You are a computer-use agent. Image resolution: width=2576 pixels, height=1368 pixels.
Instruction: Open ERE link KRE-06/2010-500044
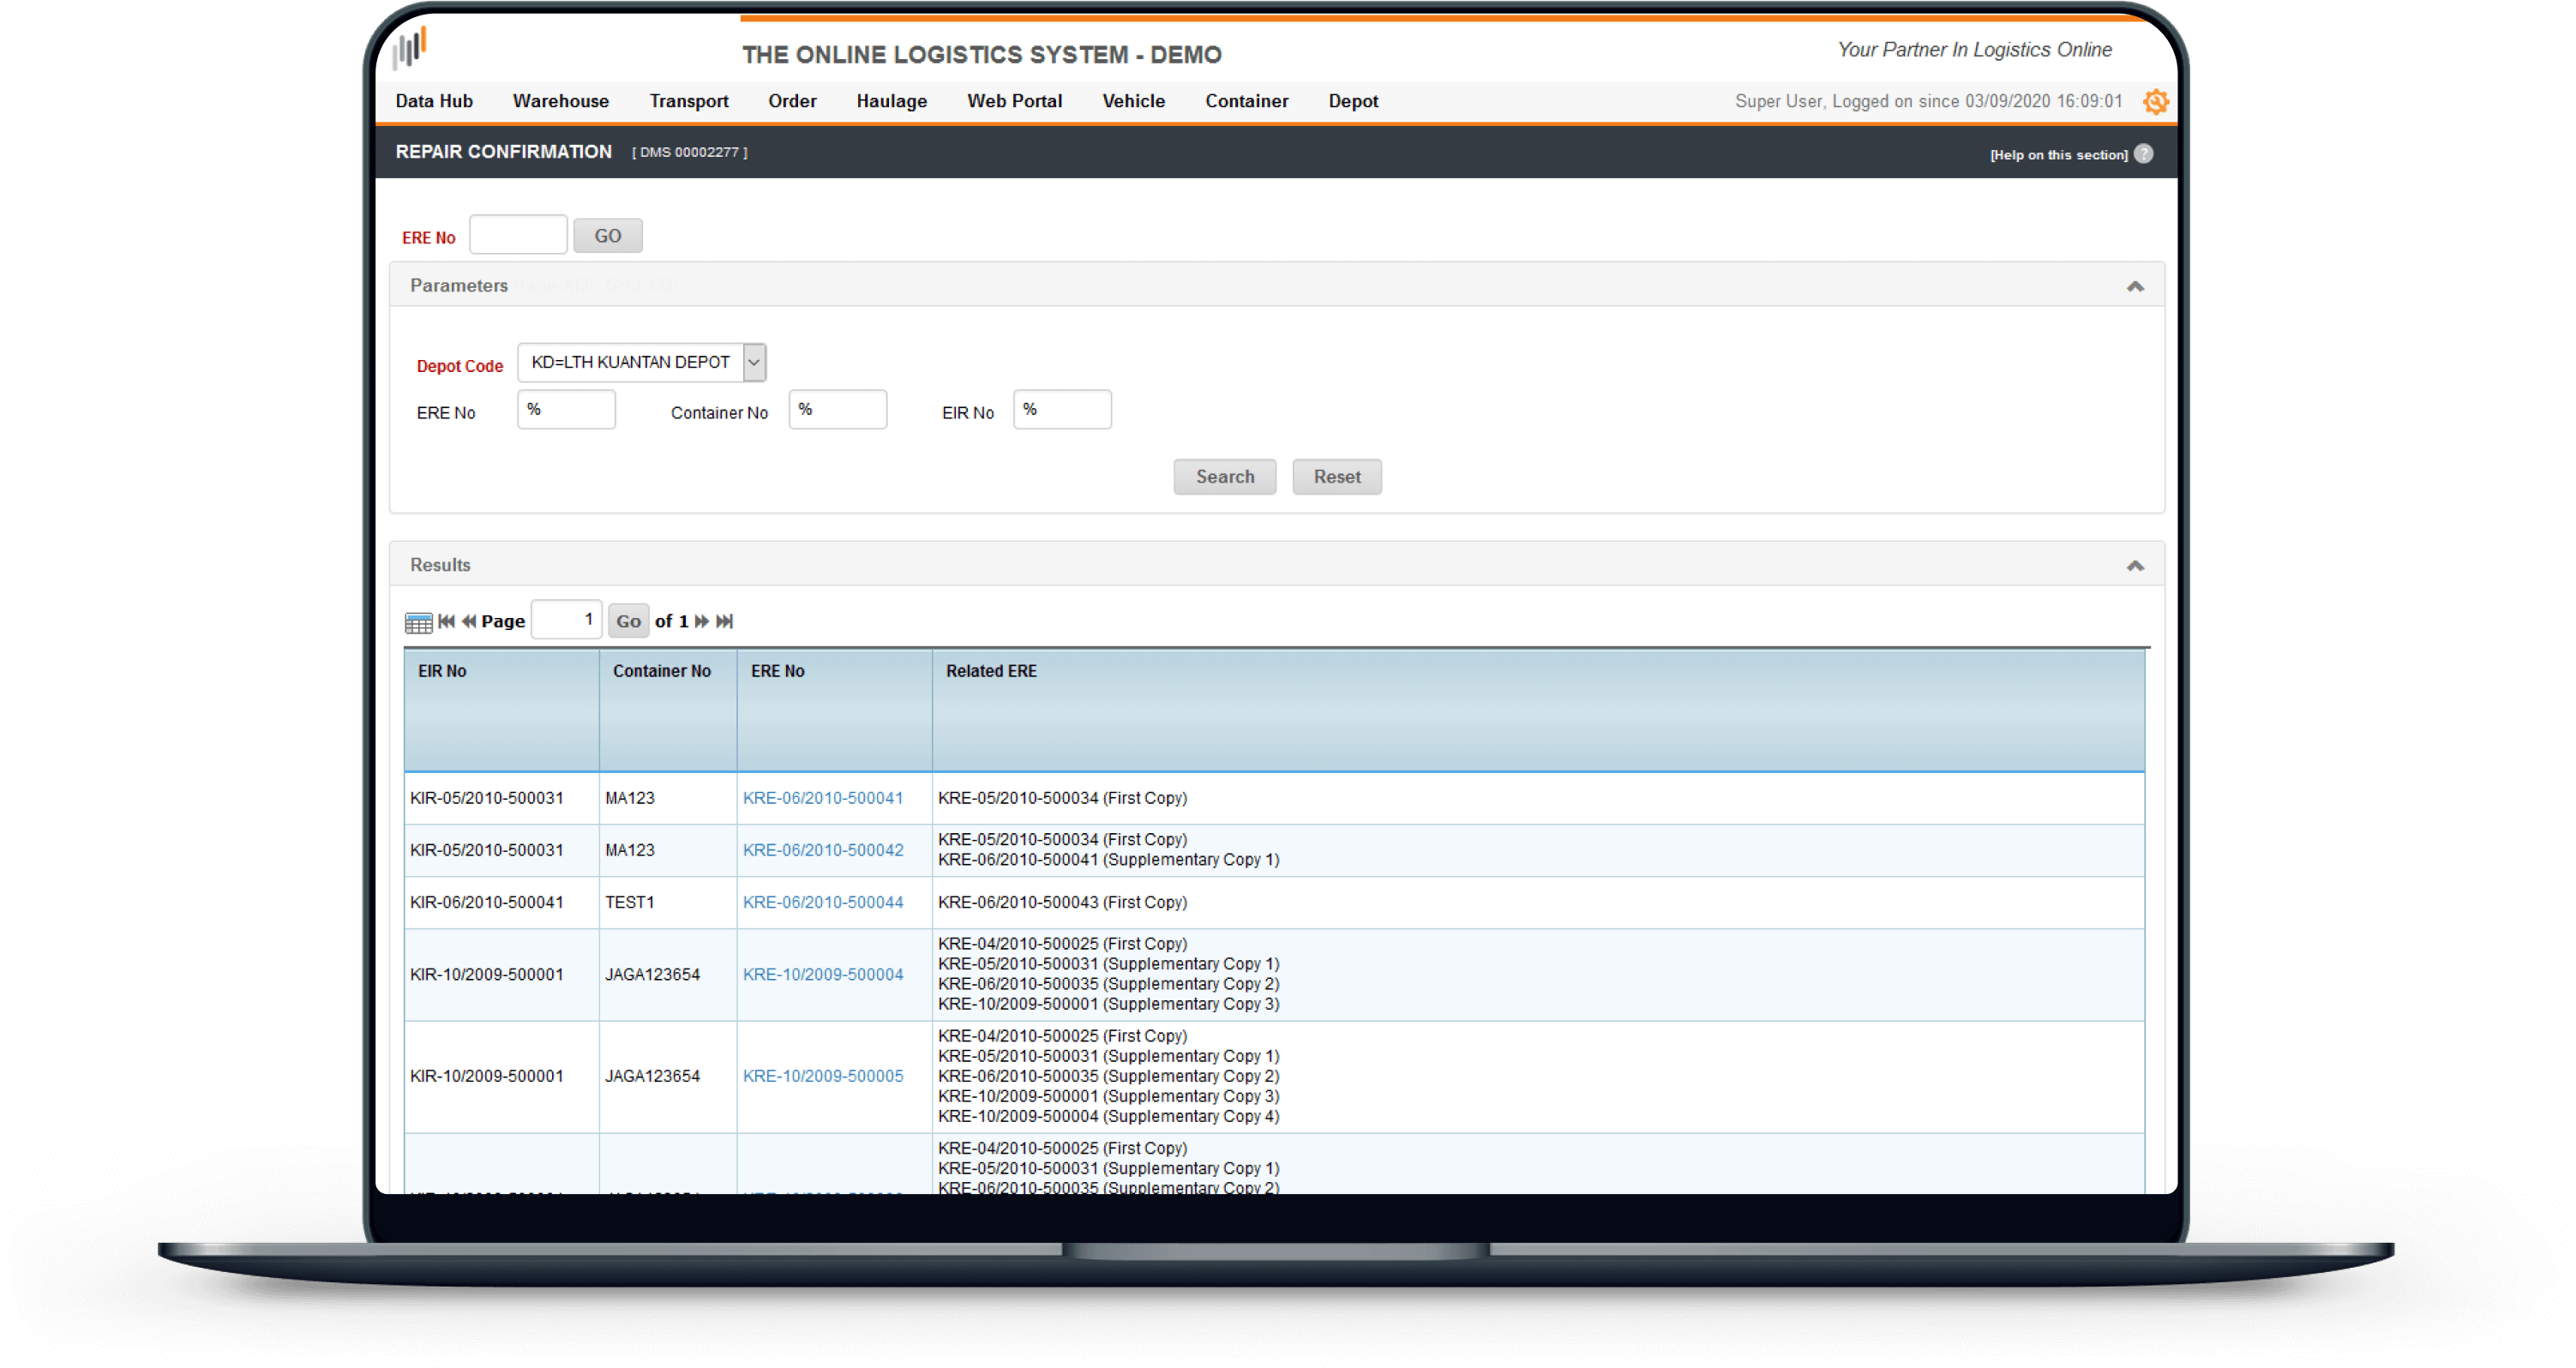[x=822, y=902]
